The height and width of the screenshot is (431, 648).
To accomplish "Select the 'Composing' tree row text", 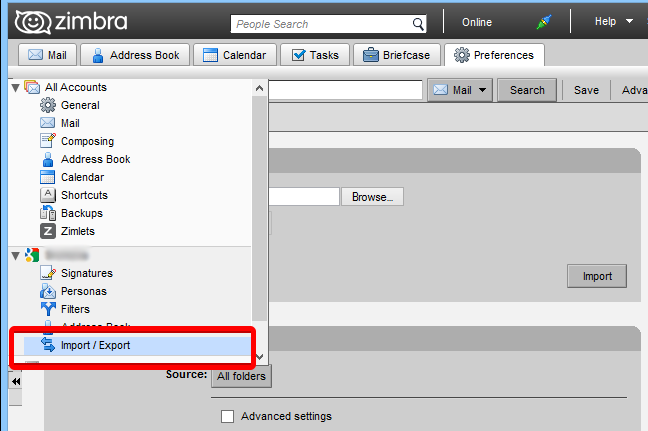I will 87,141.
